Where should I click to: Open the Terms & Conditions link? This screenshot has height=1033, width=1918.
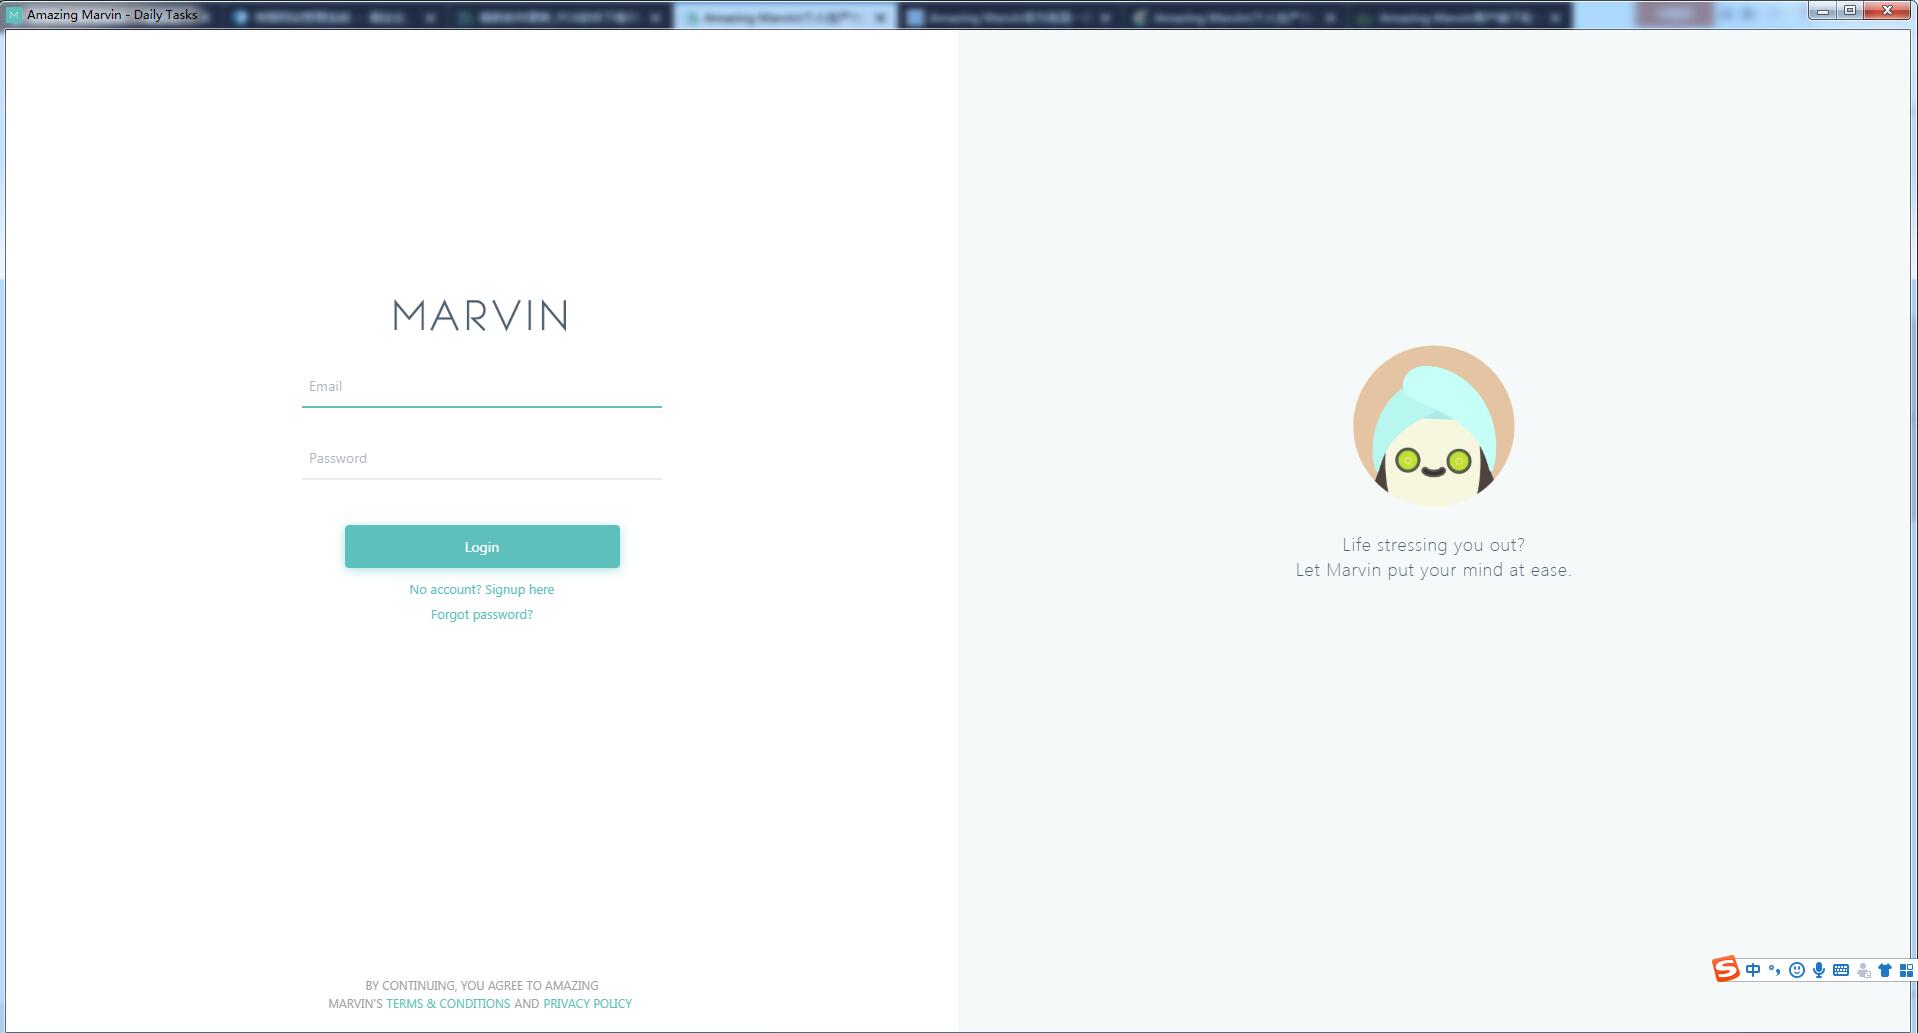coord(448,1004)
